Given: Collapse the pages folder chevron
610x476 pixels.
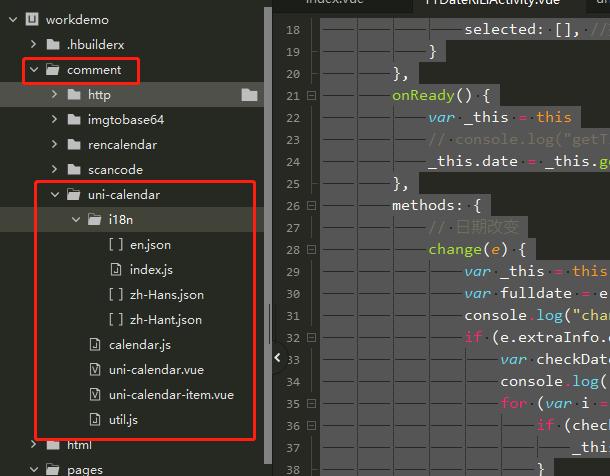Looking at the screenshot, I should 34,470.
